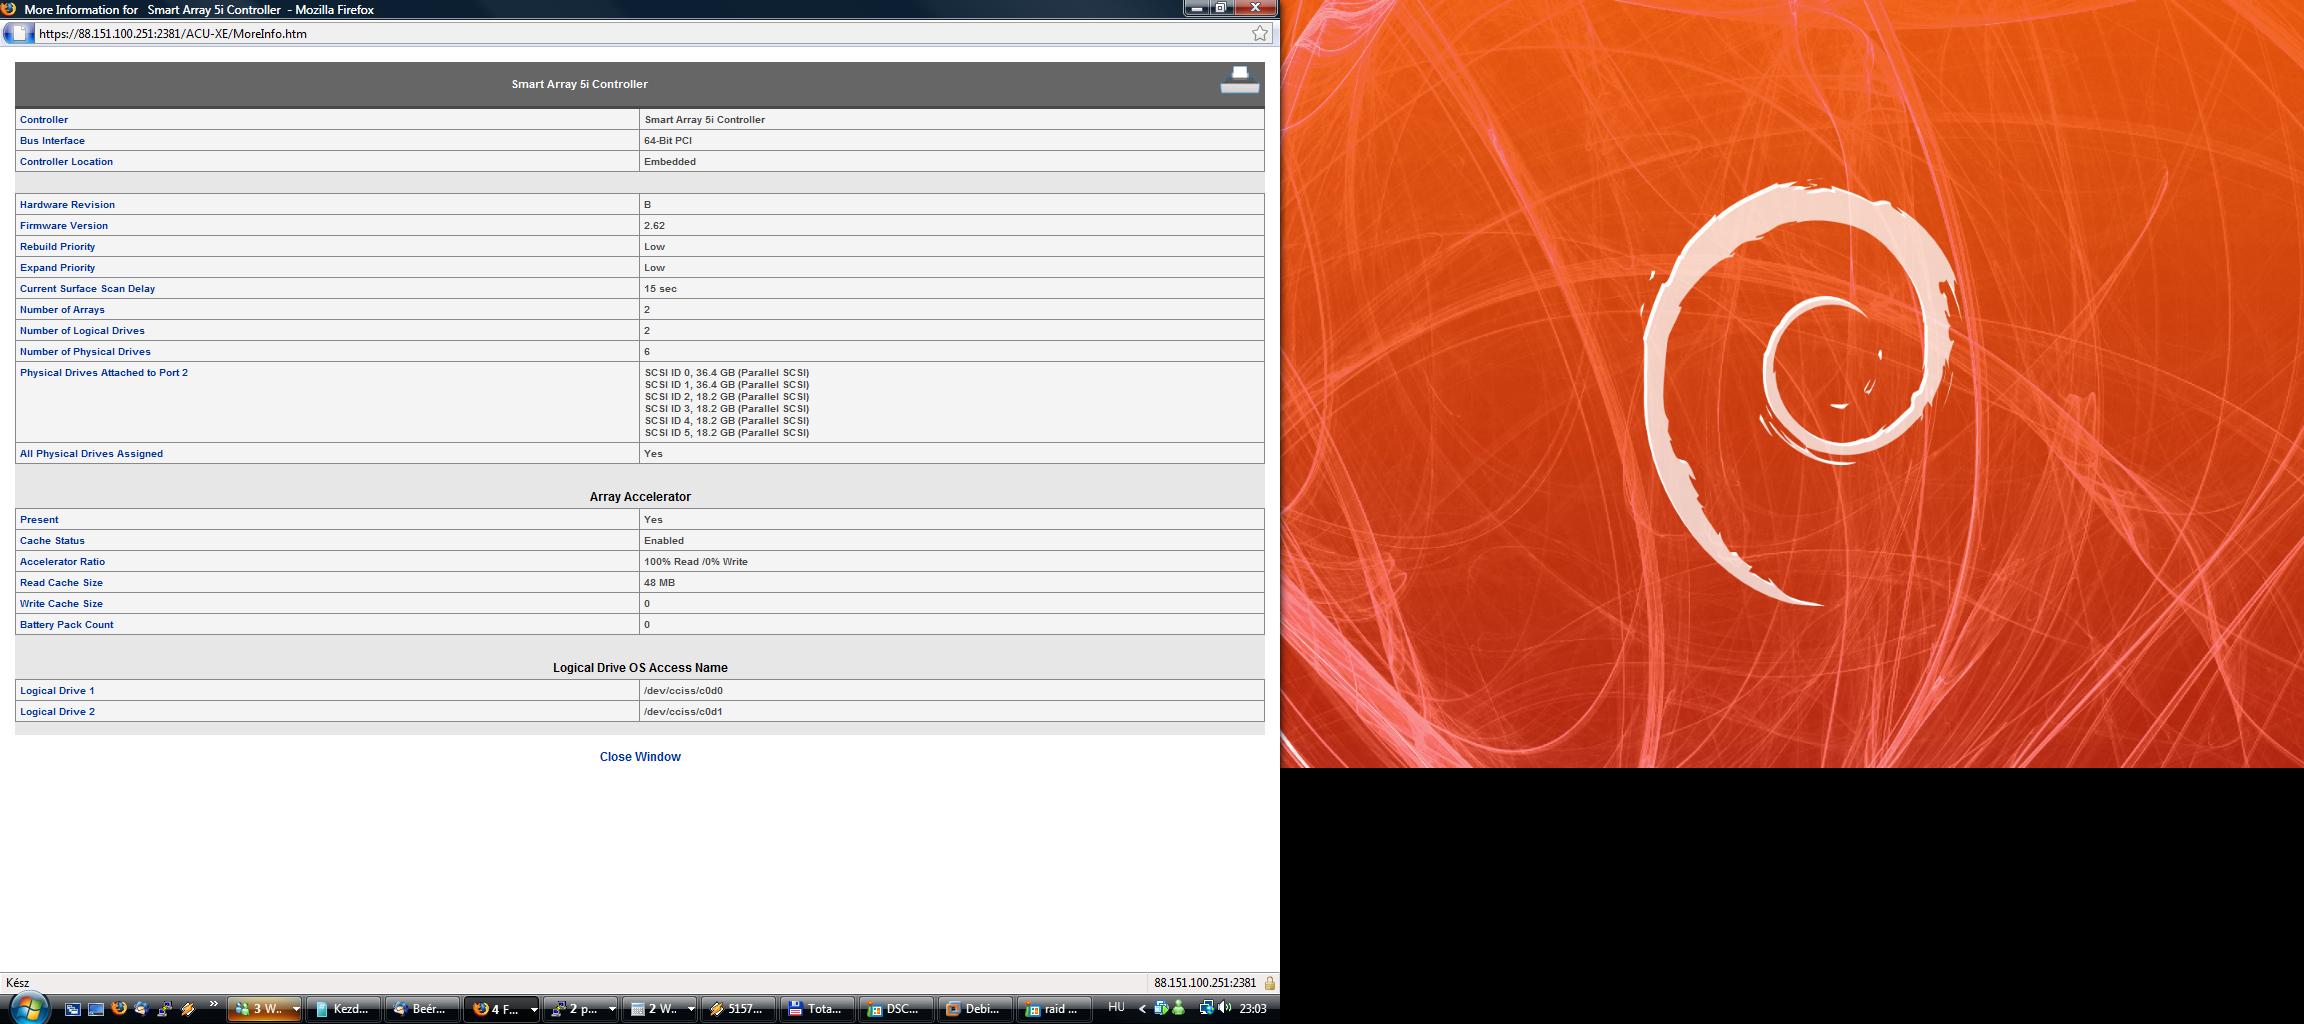This screenshot has height=1024, width=2304.
Task: Switch to the 'raid ...' taskbar window
Action: 1053,1009
